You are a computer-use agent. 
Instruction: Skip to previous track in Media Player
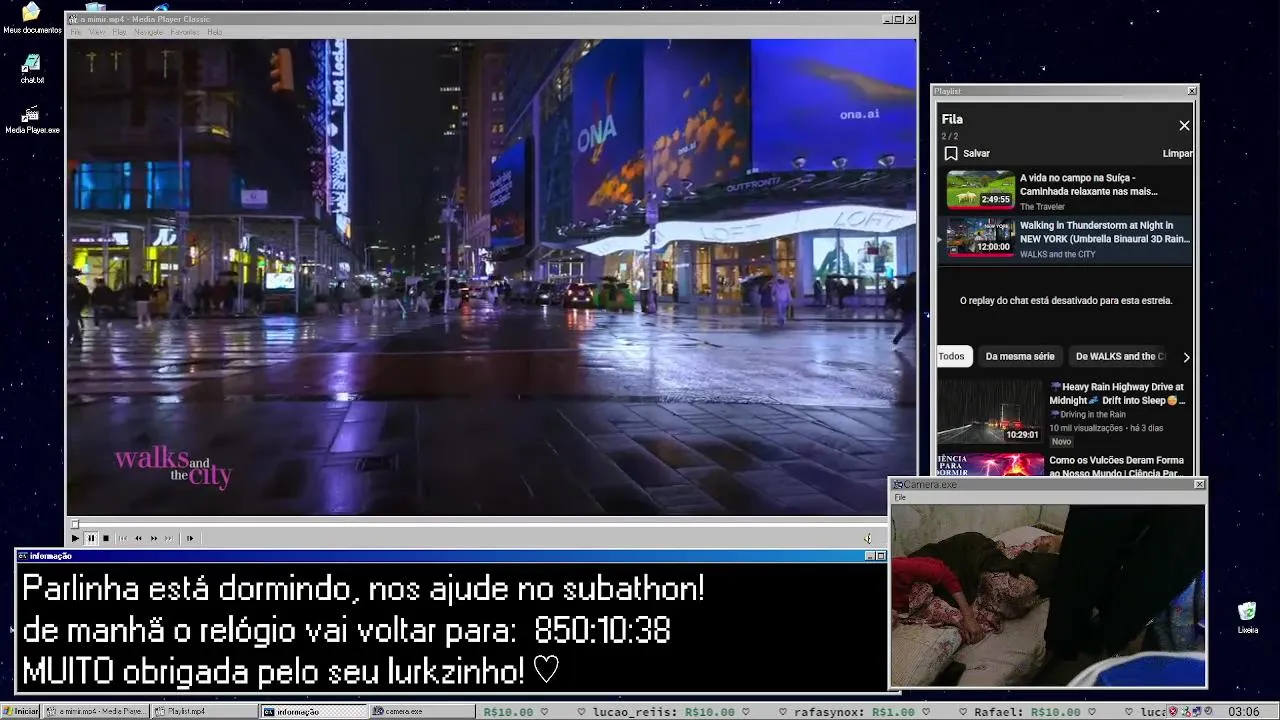[x=123, y=538]
